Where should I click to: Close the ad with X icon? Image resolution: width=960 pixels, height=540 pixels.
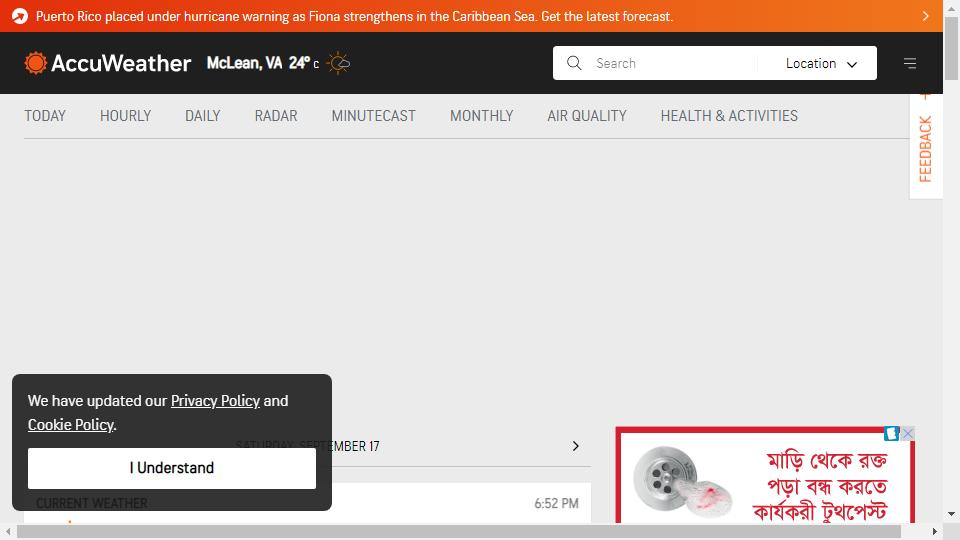coord(908,433)
